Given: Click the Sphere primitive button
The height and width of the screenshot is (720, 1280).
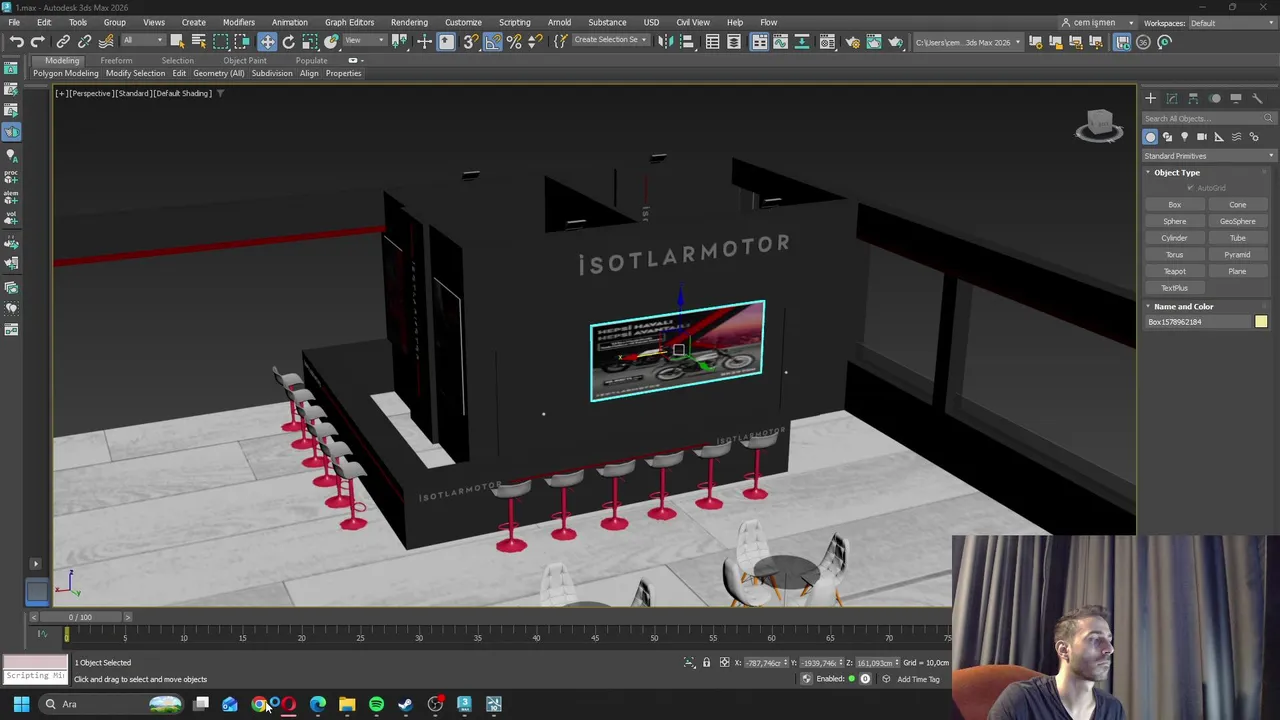Looking at the screenshot, I should (1175, 221).
